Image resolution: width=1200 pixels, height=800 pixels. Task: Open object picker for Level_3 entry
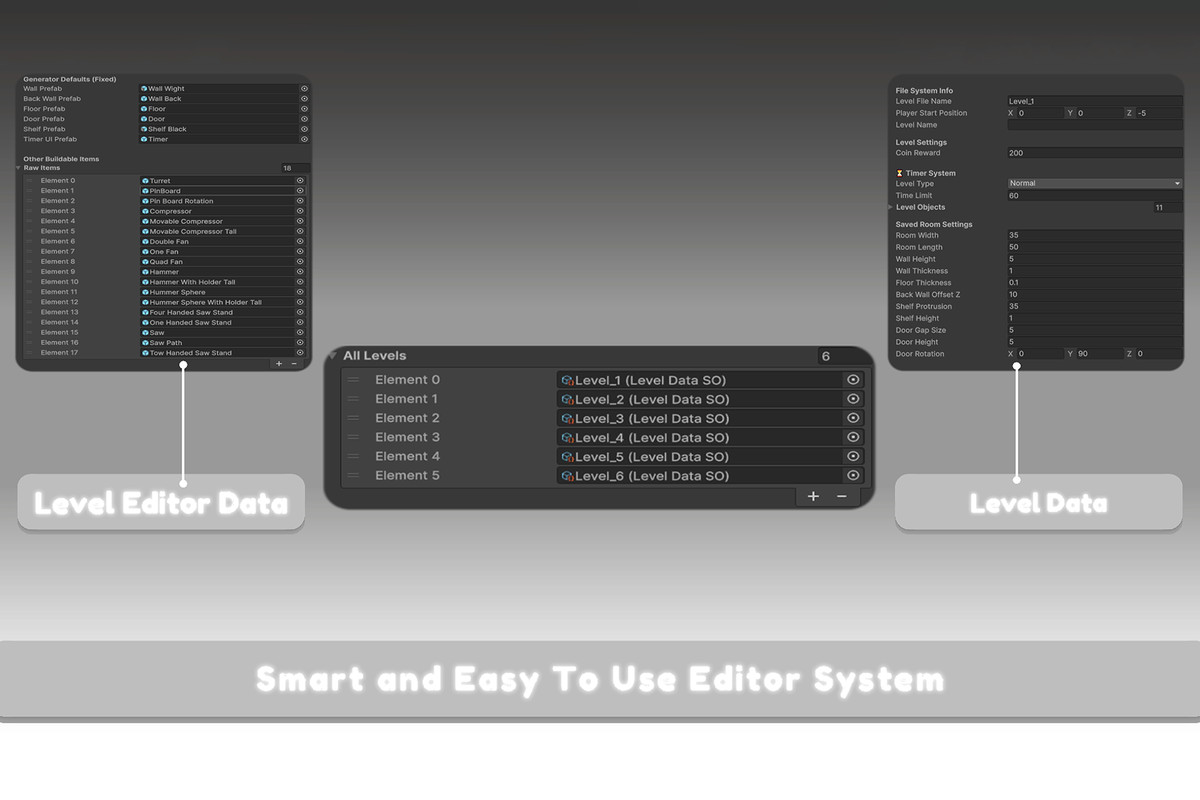click(x=853, y=418)
